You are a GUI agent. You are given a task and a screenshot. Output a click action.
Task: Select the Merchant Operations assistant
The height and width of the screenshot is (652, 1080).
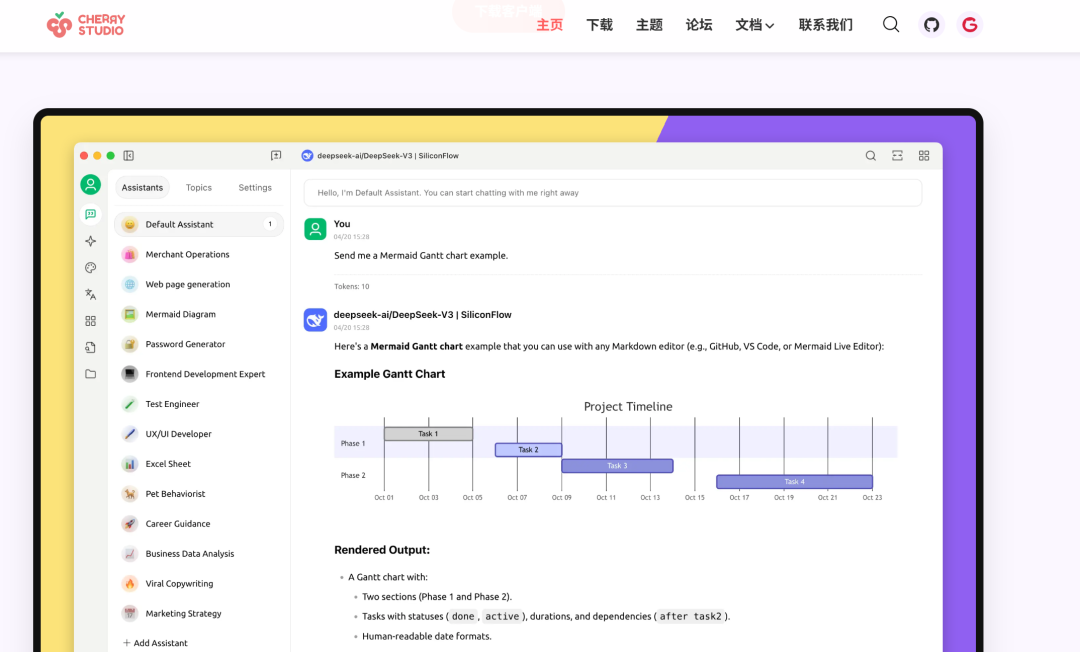point(199,254)
